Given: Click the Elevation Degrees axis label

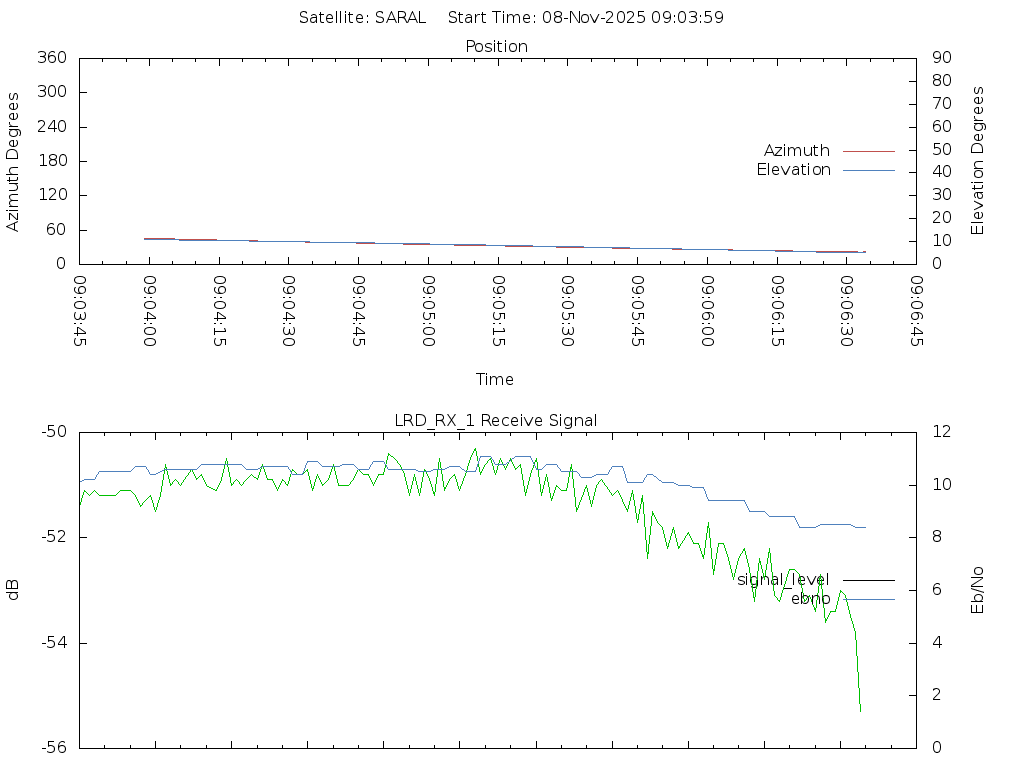Looking at the screenshot, I should 978,161.
